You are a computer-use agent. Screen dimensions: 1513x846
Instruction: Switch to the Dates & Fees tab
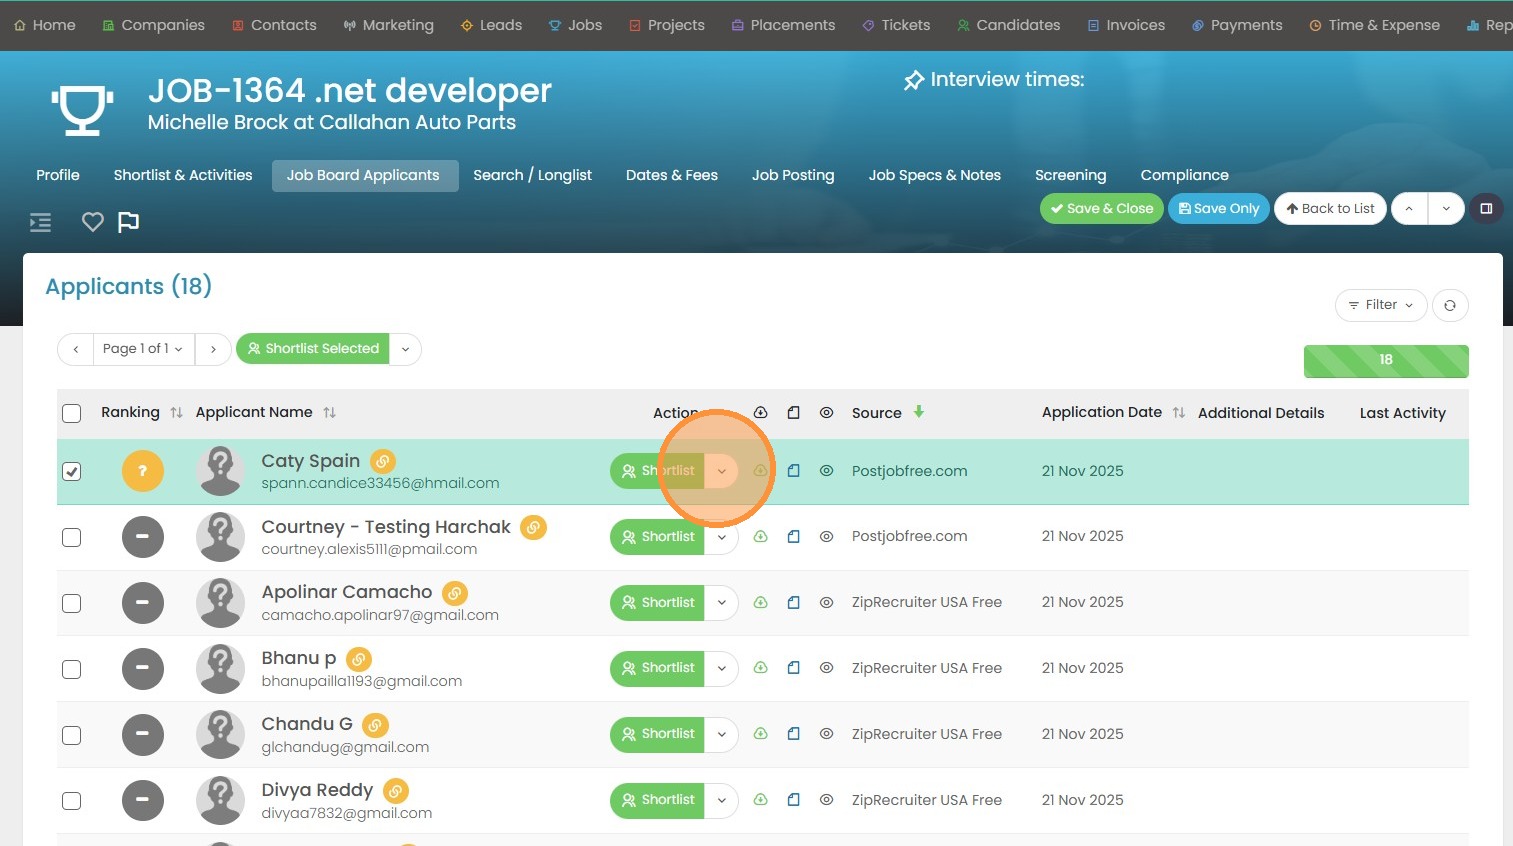671,175
